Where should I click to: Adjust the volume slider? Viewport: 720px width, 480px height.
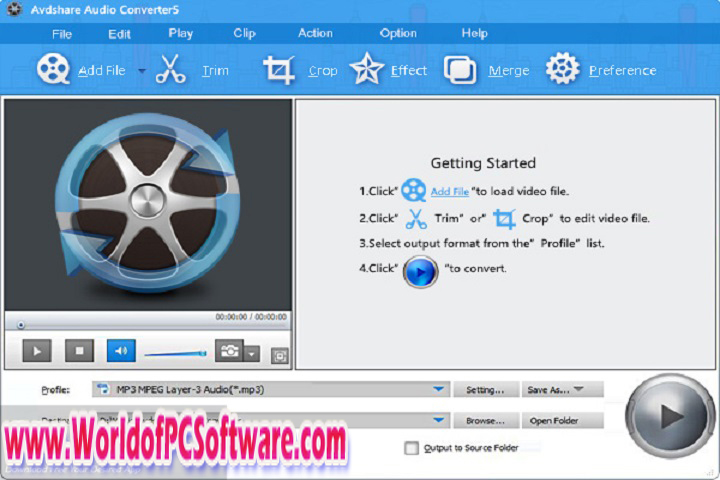pos(175,353)
